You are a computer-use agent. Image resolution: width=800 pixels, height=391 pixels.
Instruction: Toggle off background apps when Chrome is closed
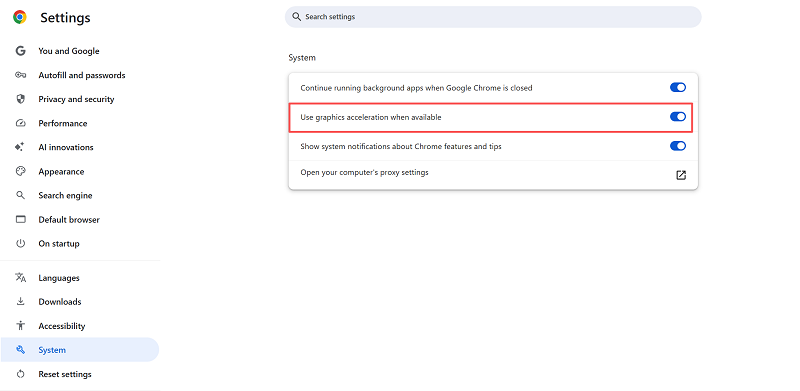point(678,87)
